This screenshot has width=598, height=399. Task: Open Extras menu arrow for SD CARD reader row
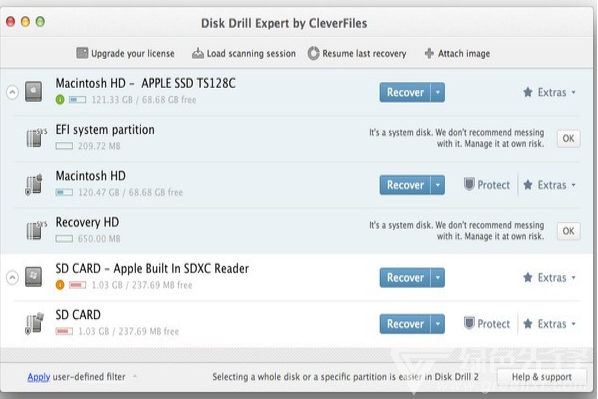tap(574, 277)
